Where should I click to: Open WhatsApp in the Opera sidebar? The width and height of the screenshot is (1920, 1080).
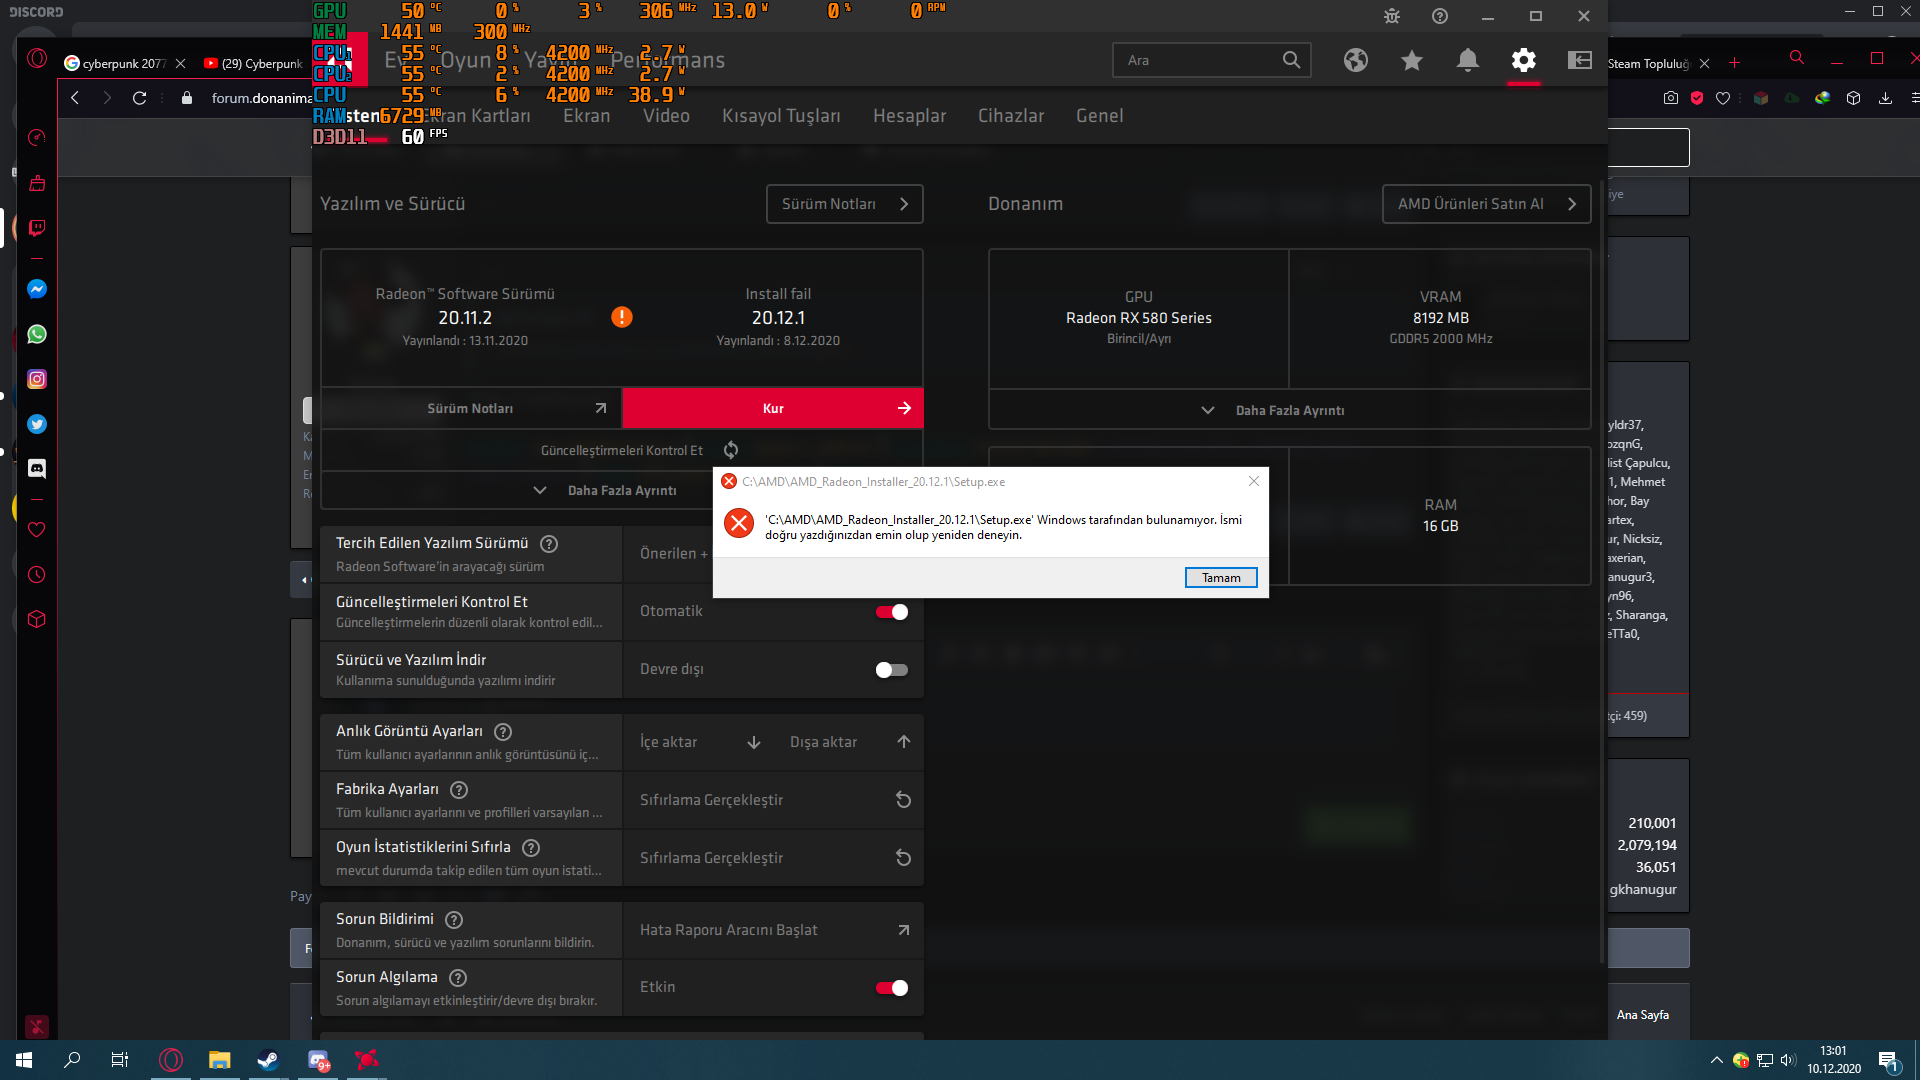click(x=37, y=334)
